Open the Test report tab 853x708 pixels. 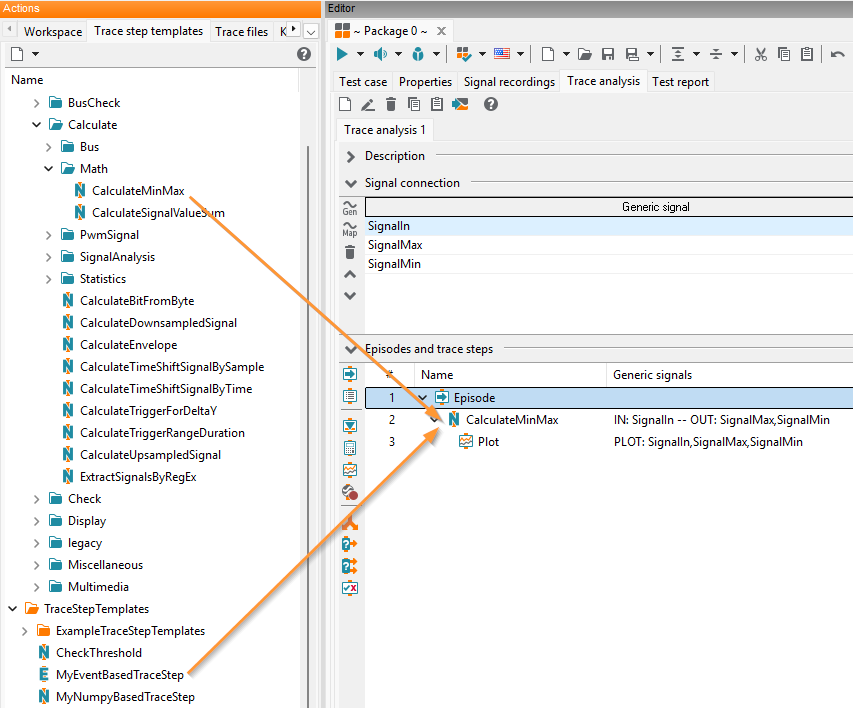pos(680,82)
